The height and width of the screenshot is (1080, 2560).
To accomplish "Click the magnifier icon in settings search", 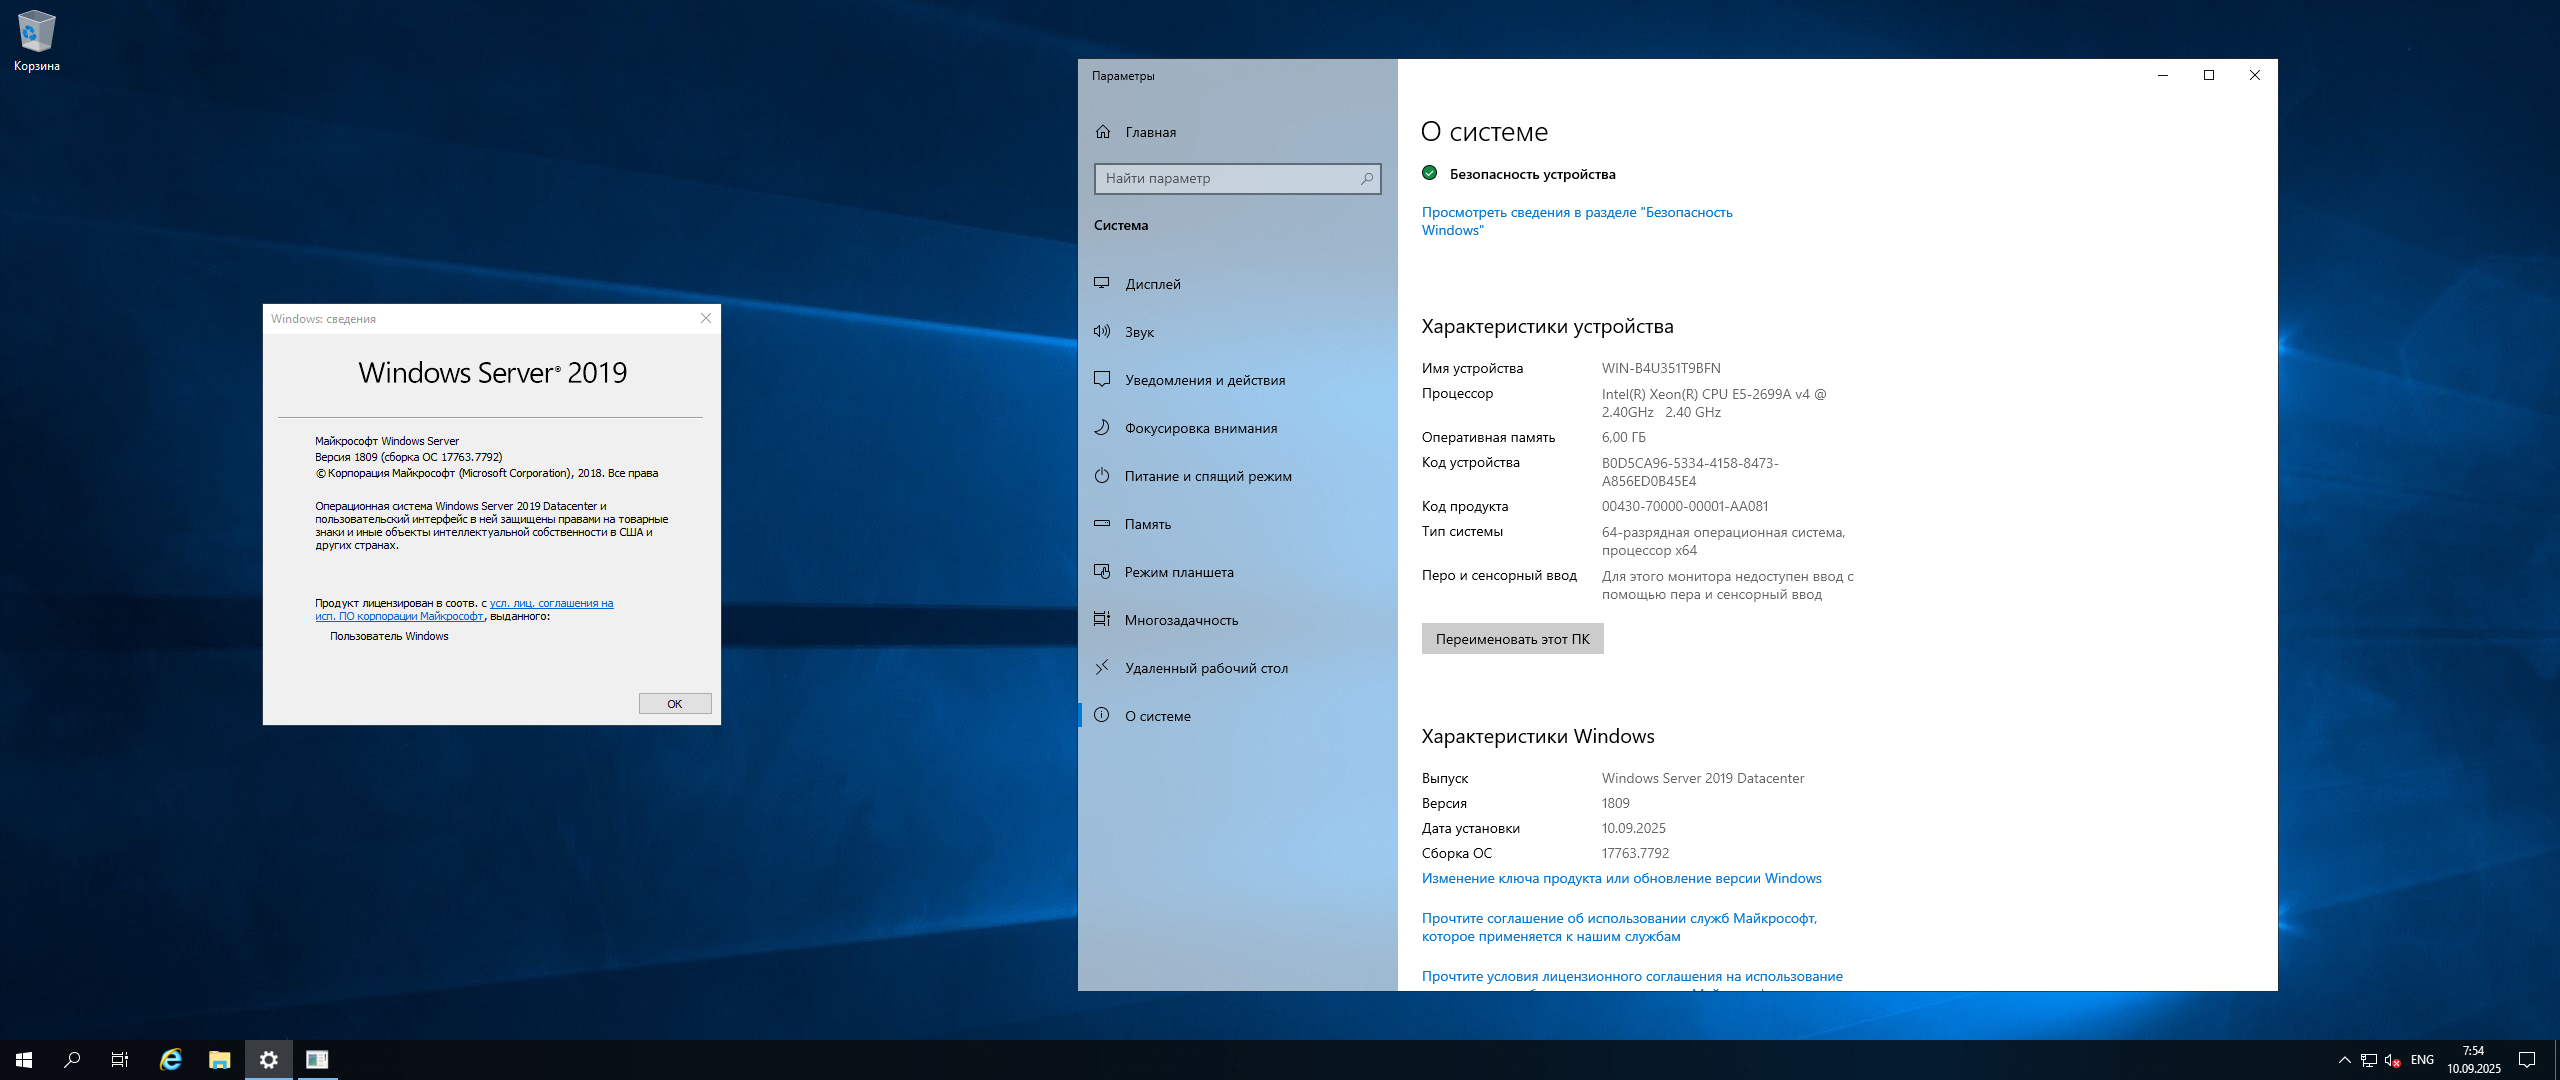I will [x=1366, y=179].
